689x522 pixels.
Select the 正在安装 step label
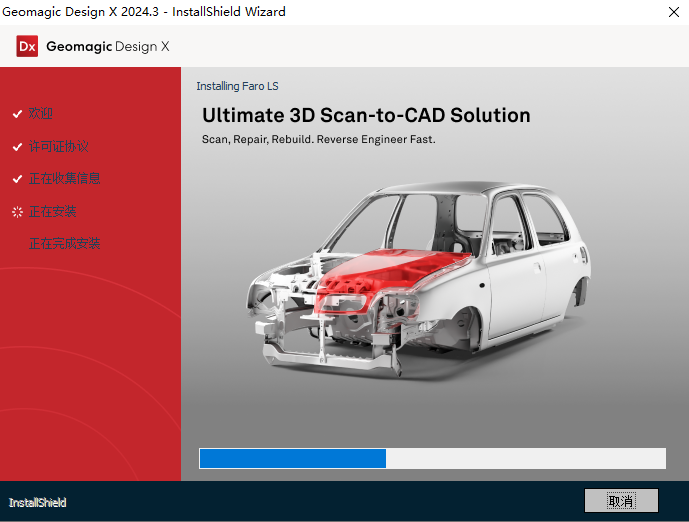[x=52, y=211]
